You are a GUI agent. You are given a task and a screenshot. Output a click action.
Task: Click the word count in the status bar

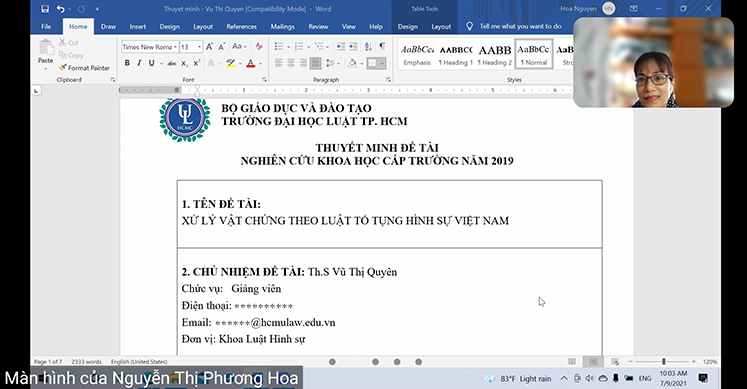[86, 362]
